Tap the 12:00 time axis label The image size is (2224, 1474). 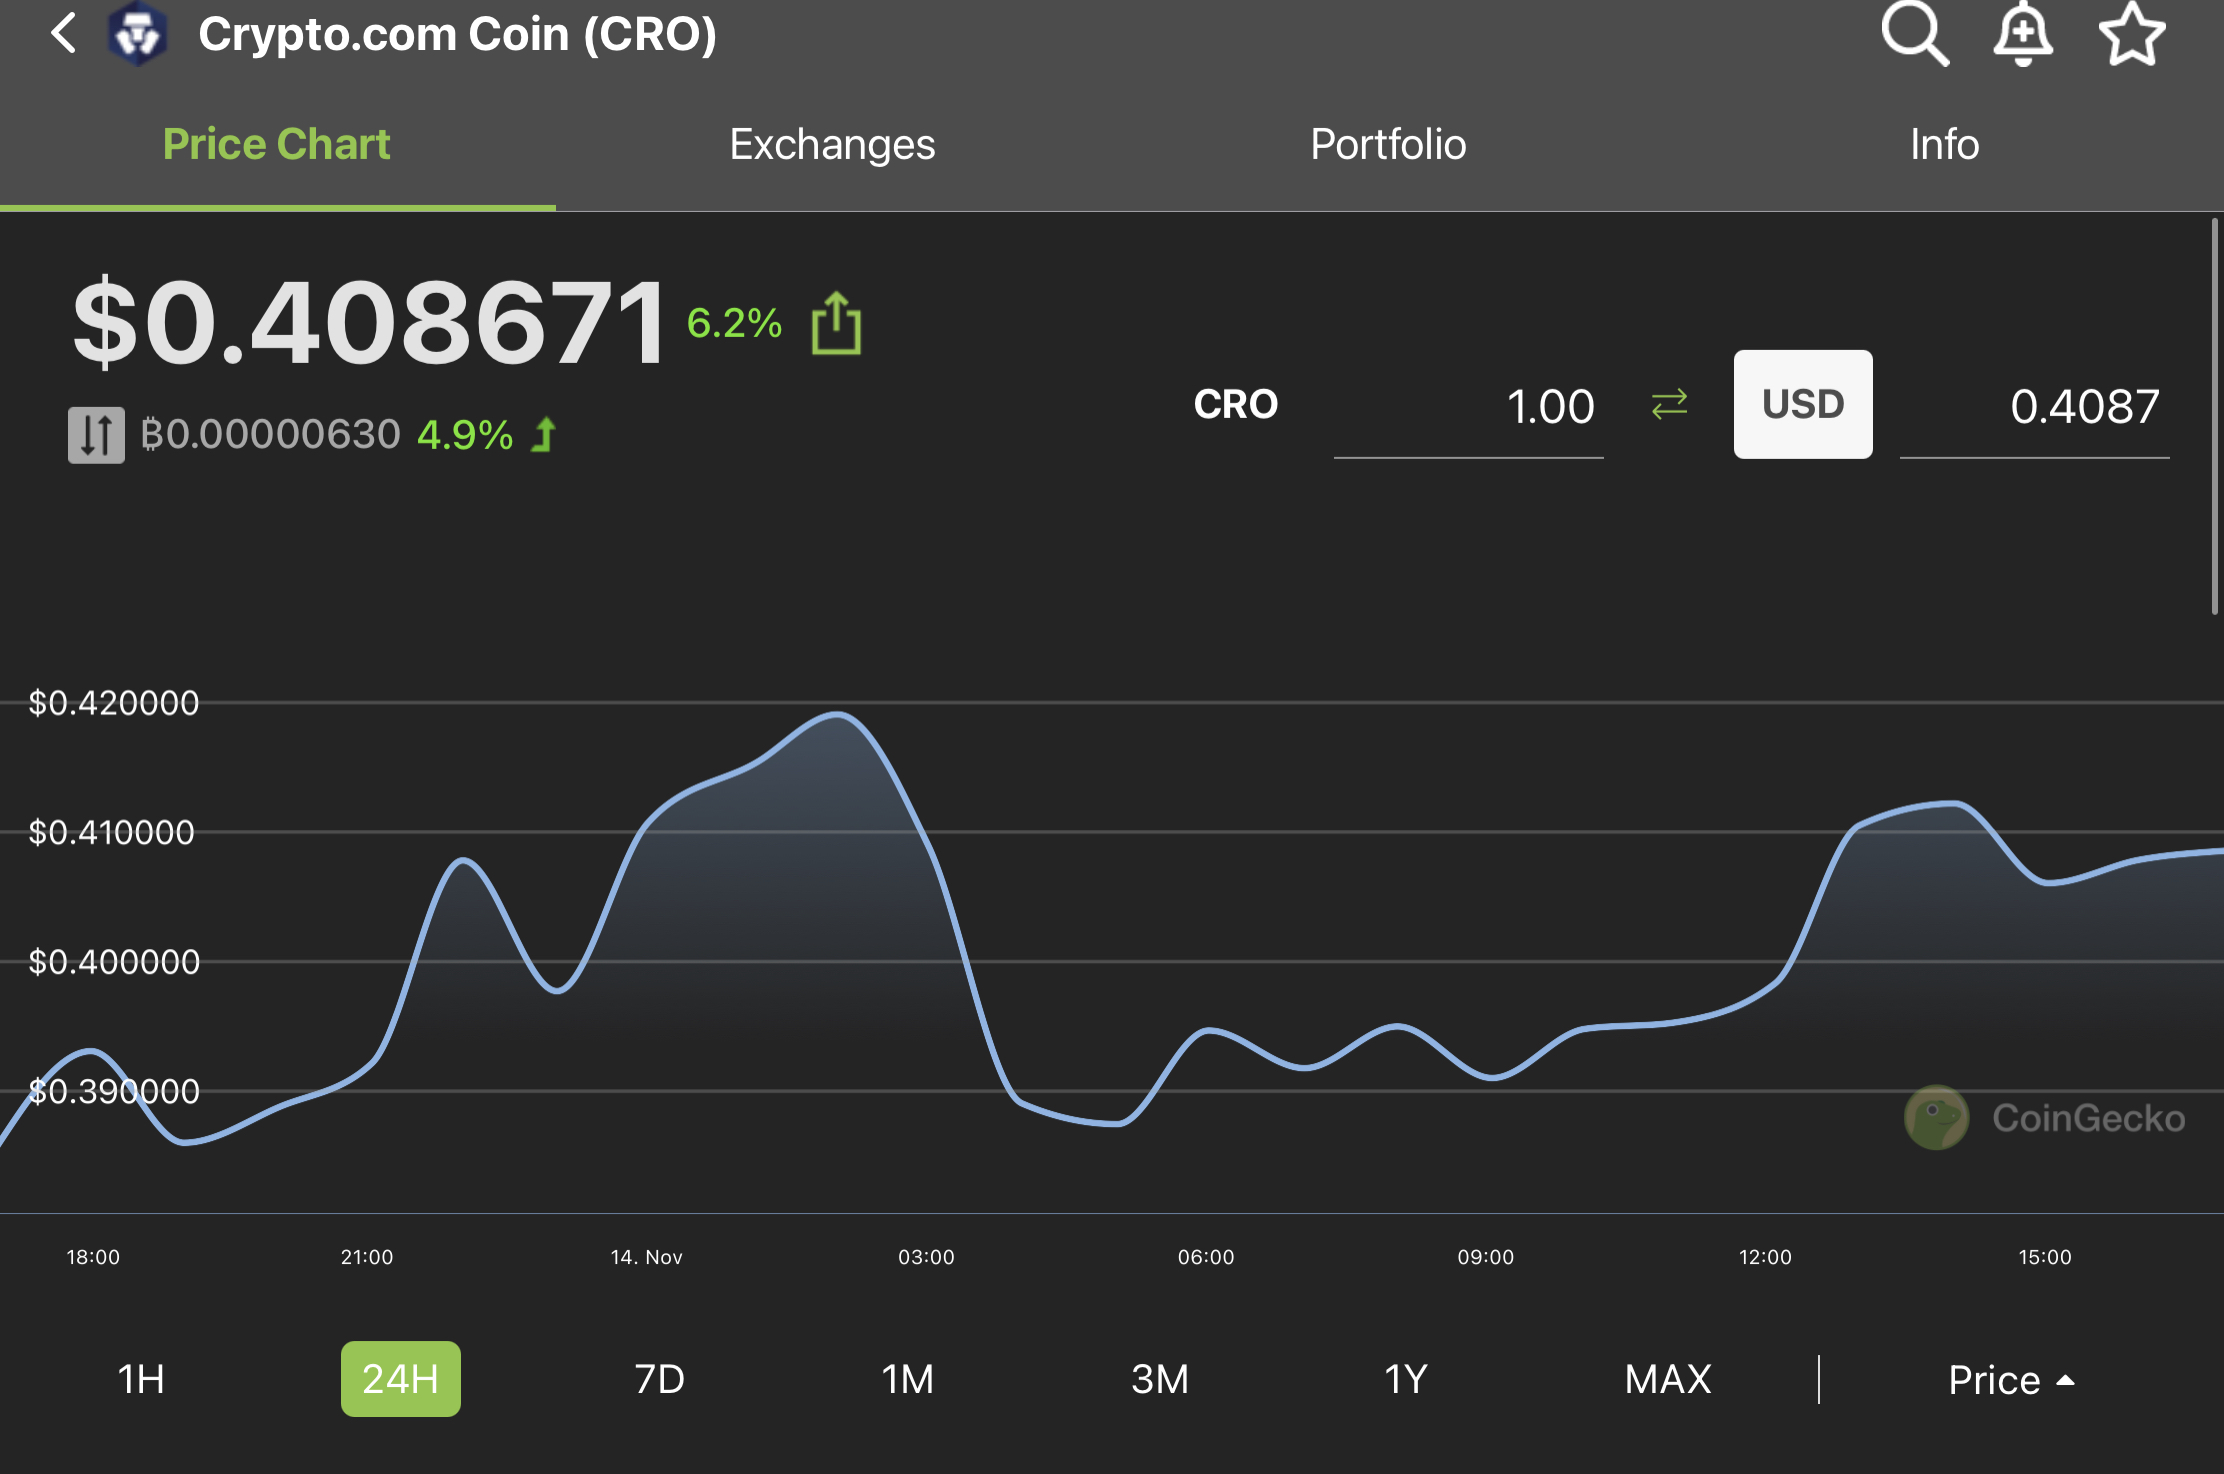1765,1257
